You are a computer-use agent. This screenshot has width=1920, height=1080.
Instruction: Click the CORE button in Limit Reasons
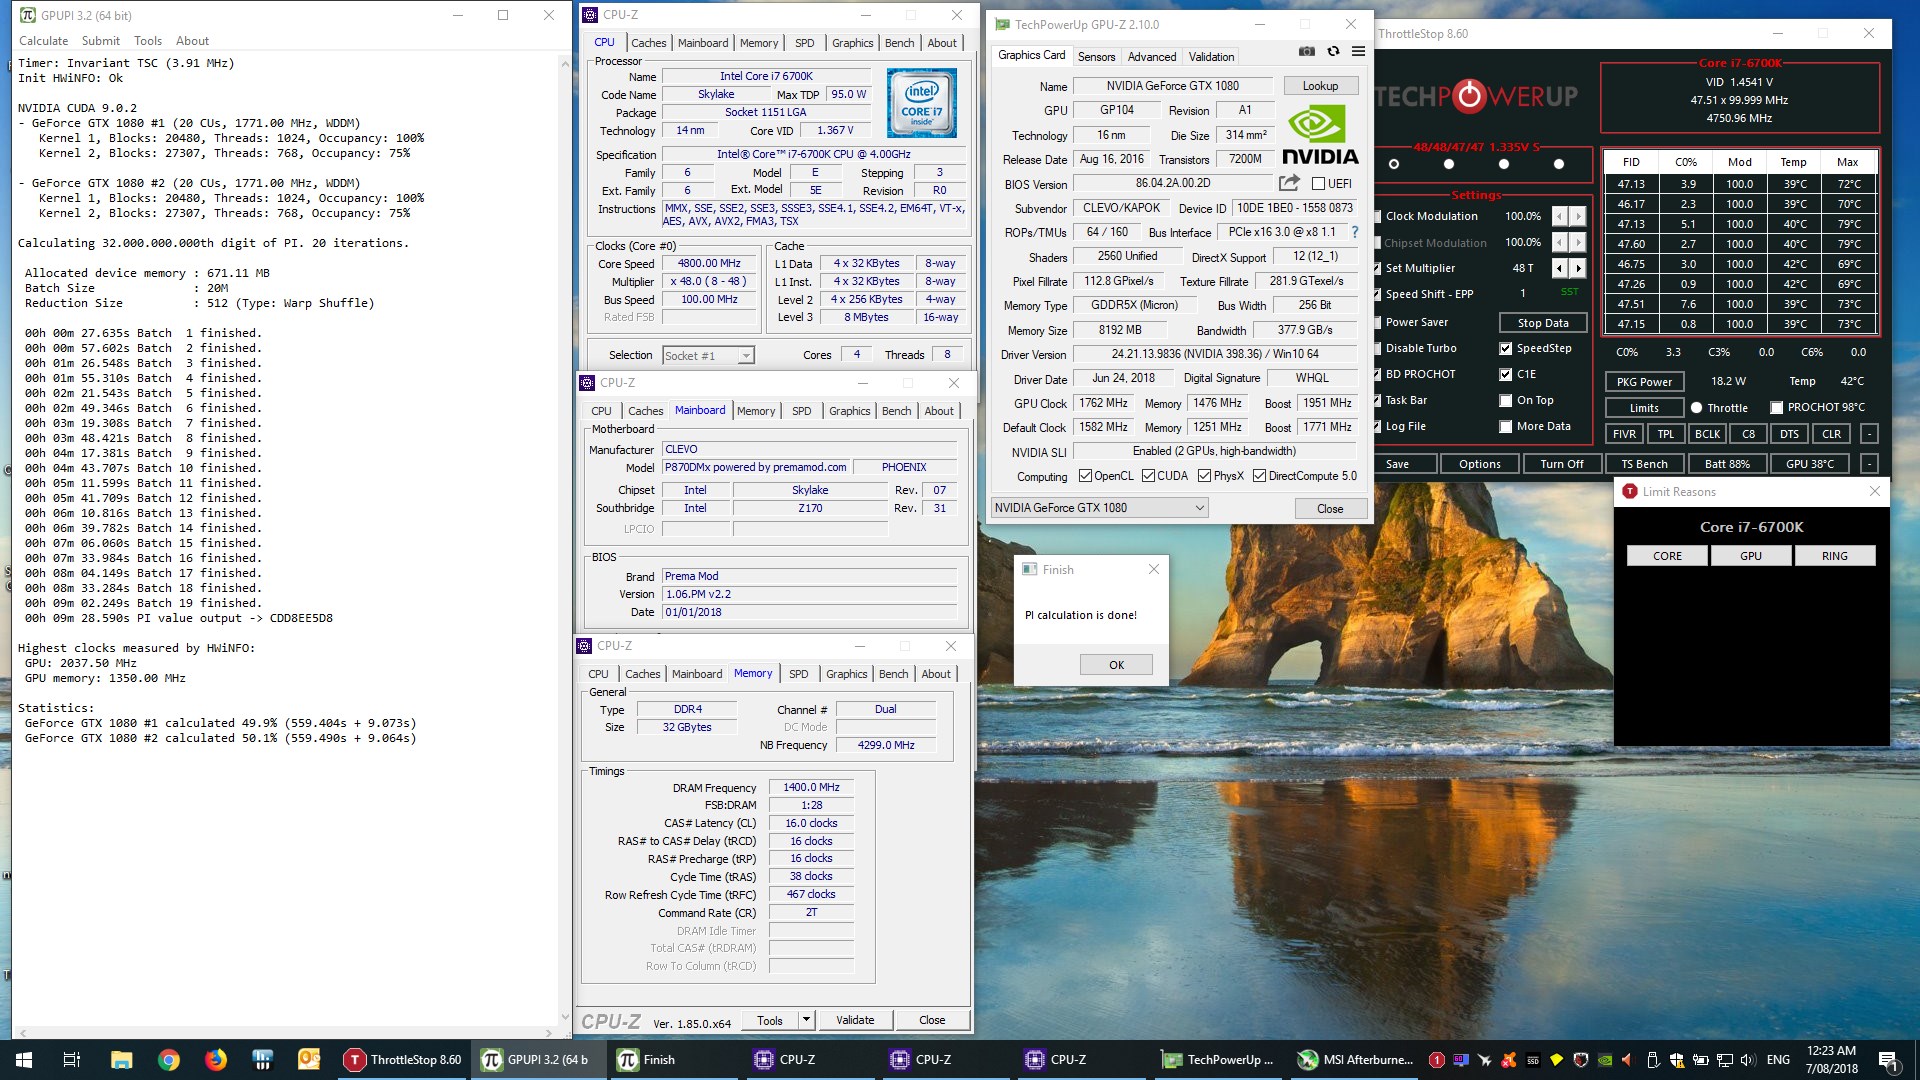point(1667,556)
